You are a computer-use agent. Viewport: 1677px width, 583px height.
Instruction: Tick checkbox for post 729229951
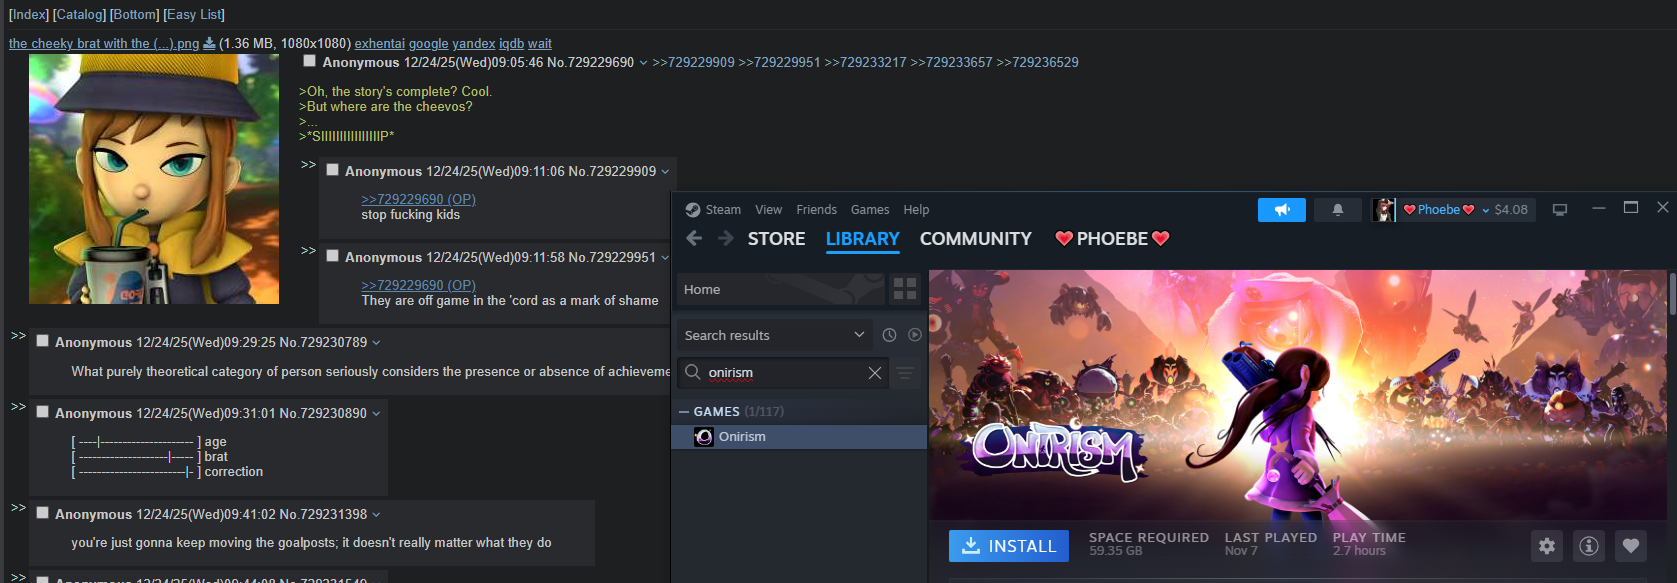(x=332, y=256)
